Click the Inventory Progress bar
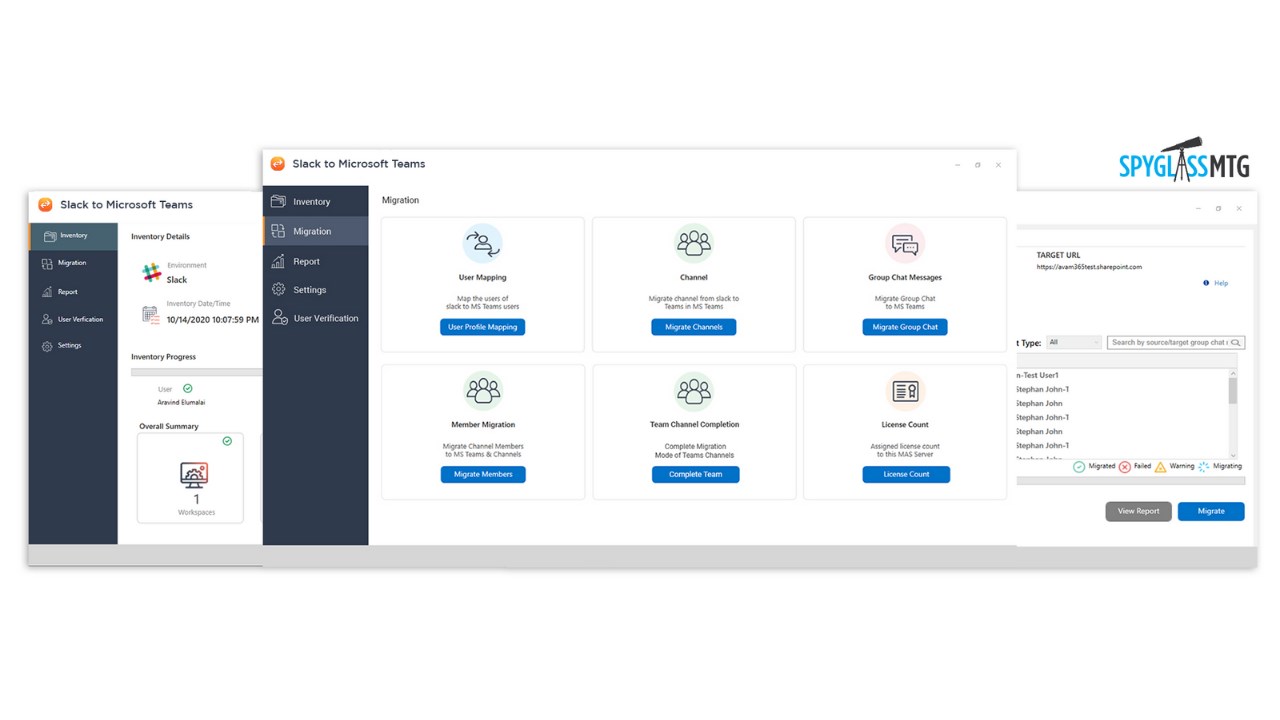Screen dimensions: 1280x720 [196, 372]
